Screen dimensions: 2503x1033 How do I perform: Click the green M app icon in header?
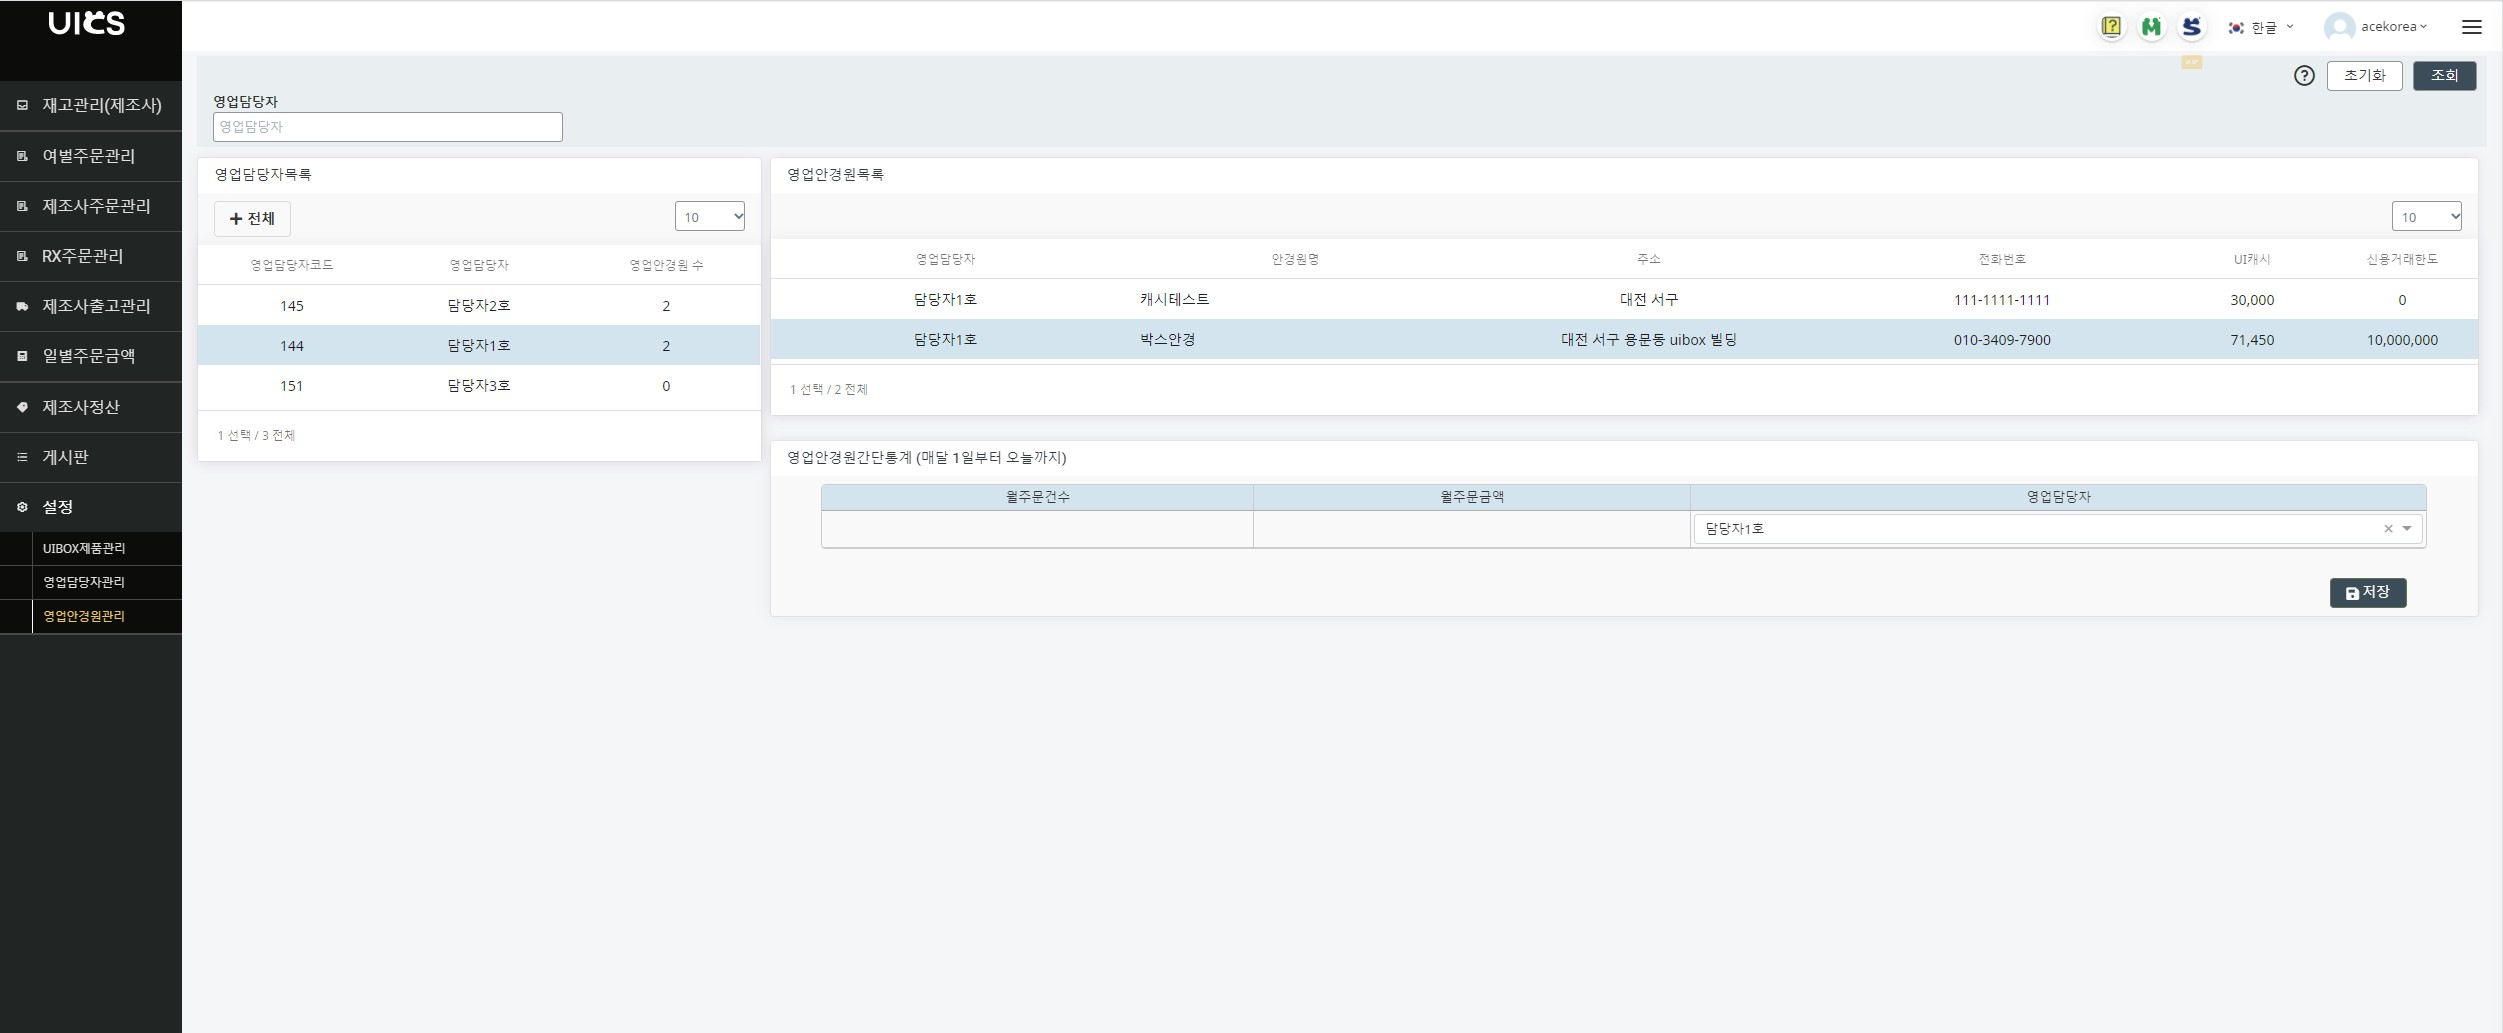point(2151,26)
